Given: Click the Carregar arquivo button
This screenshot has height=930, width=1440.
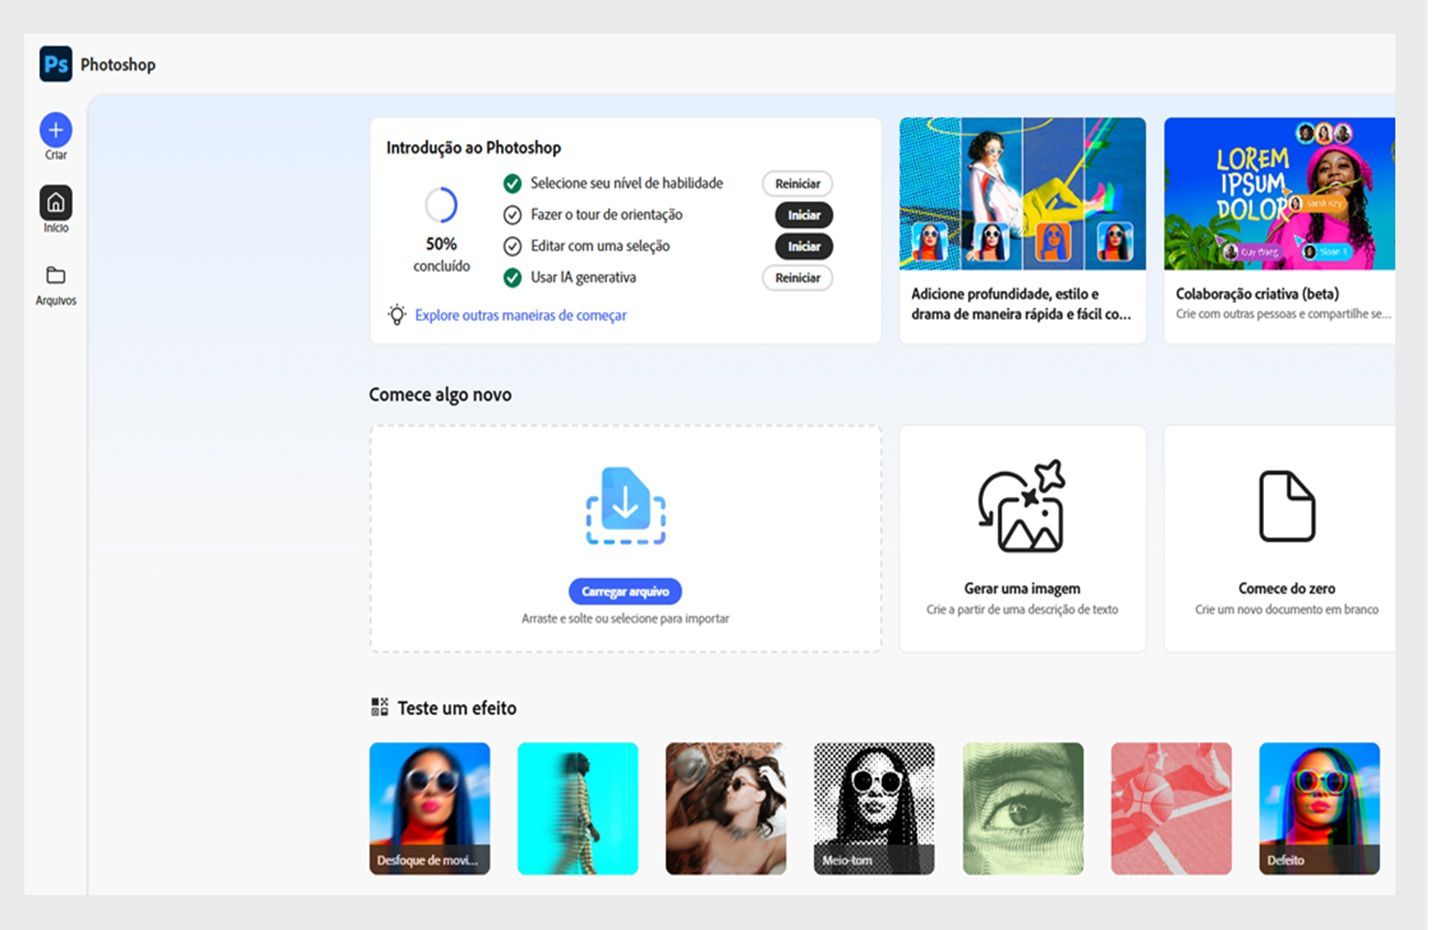Looking at the screenshot, I should click(x=625, y=591).
